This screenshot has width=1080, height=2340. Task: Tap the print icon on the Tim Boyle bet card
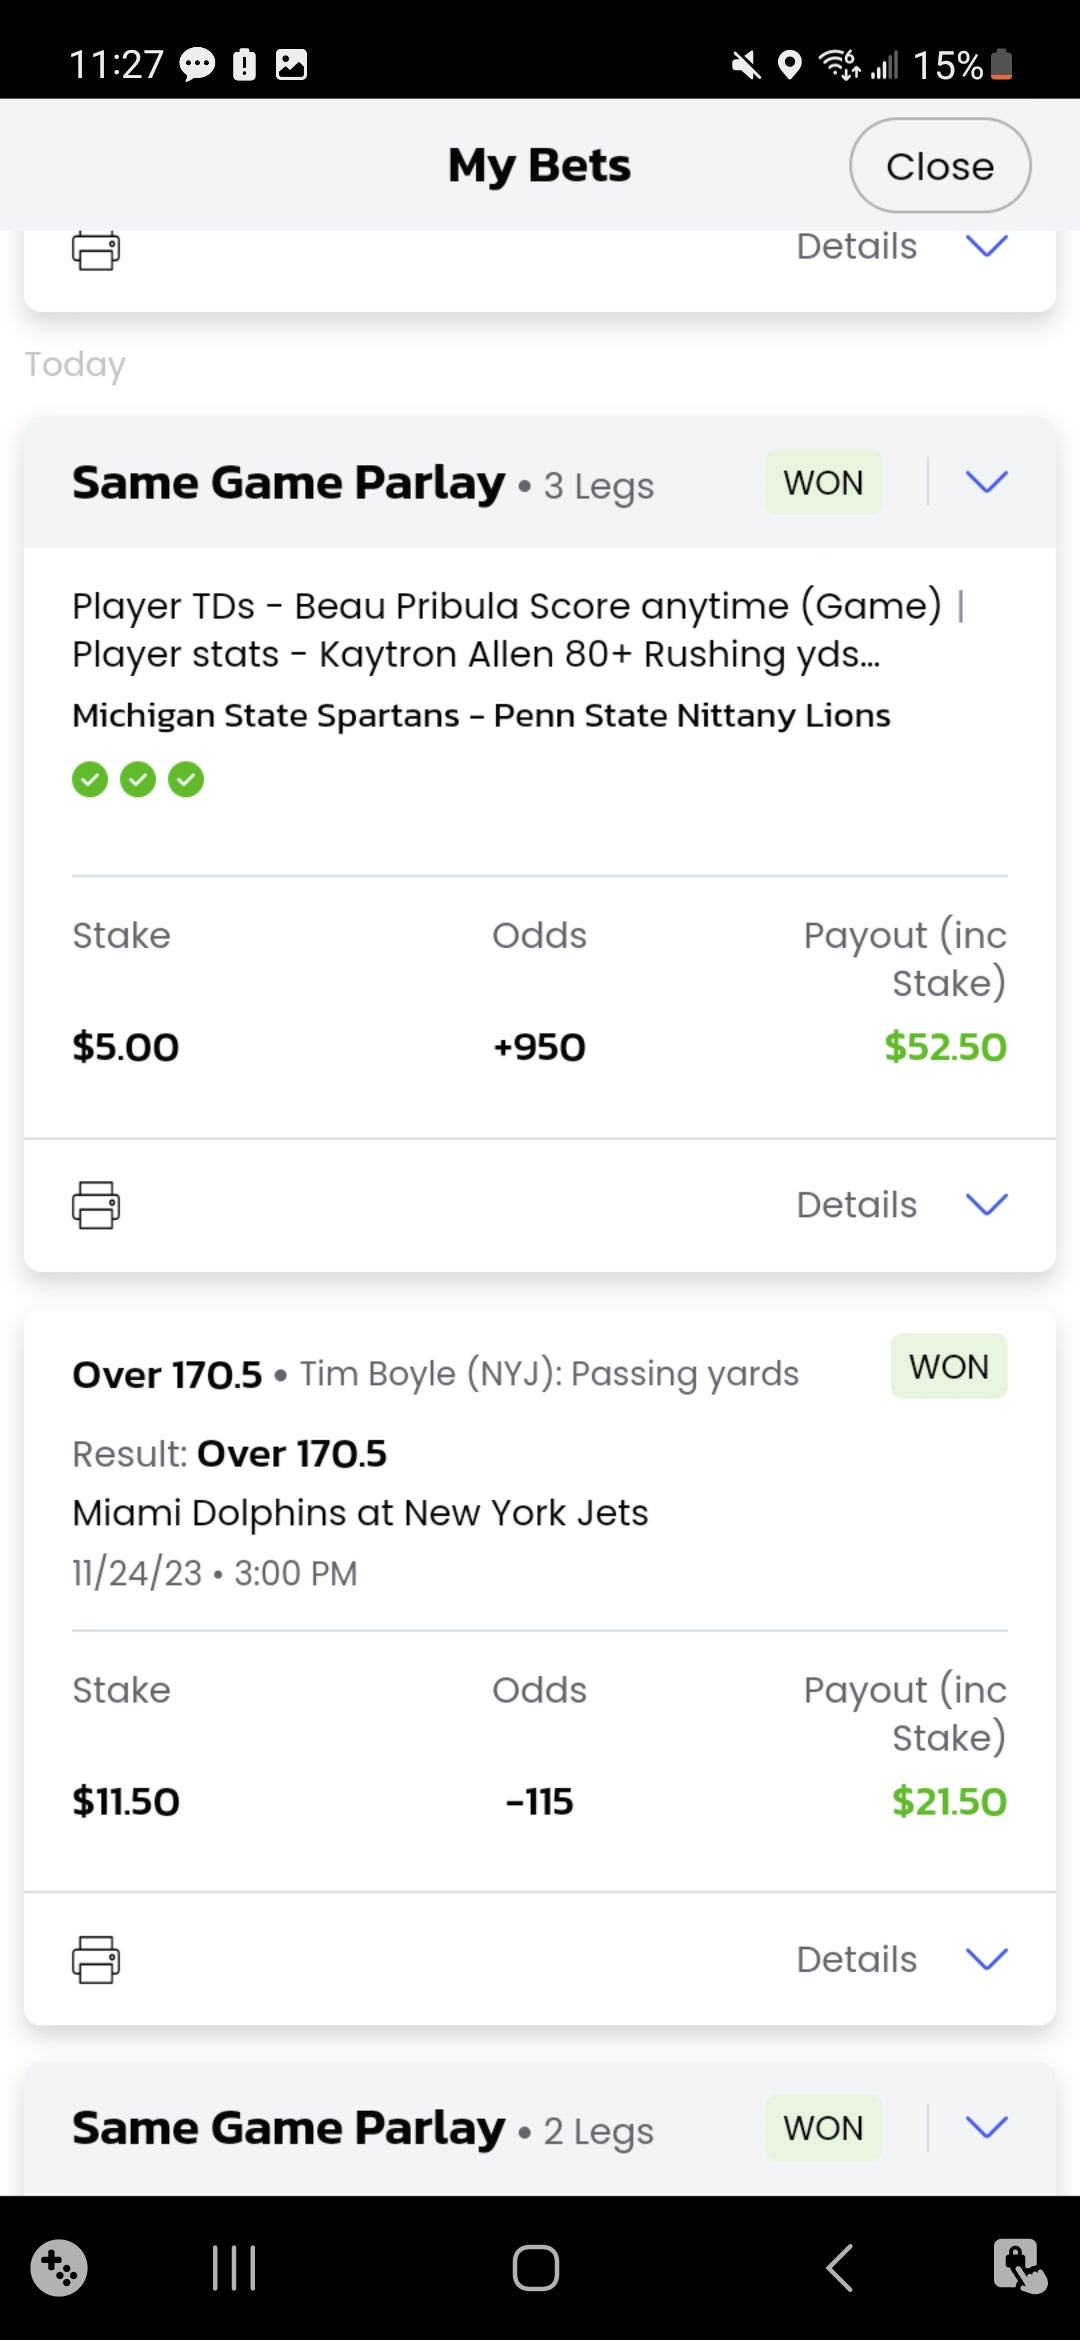(96, 1959)
